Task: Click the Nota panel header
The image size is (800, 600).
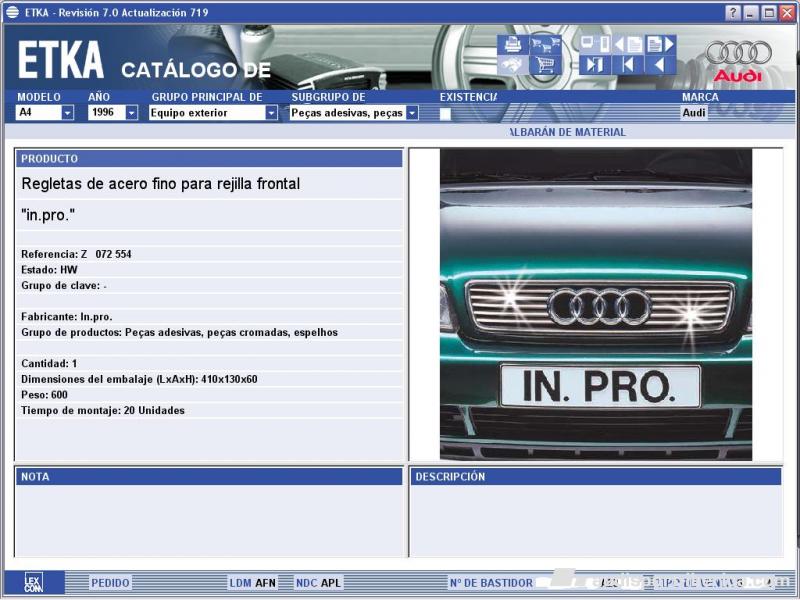Action: click(x=209, y=477)
